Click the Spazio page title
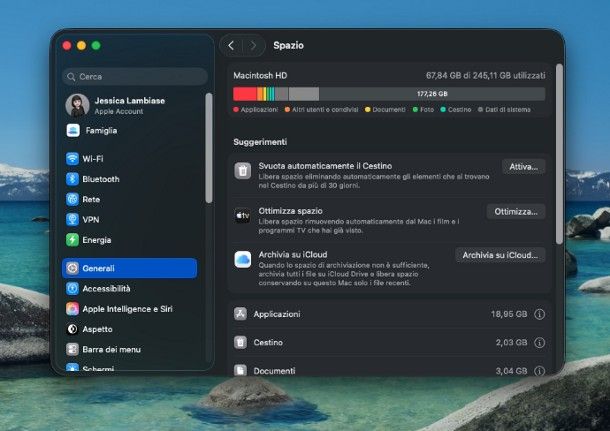Screen dimensions: 610x431 pyautogui.click(x=288, y=45)
